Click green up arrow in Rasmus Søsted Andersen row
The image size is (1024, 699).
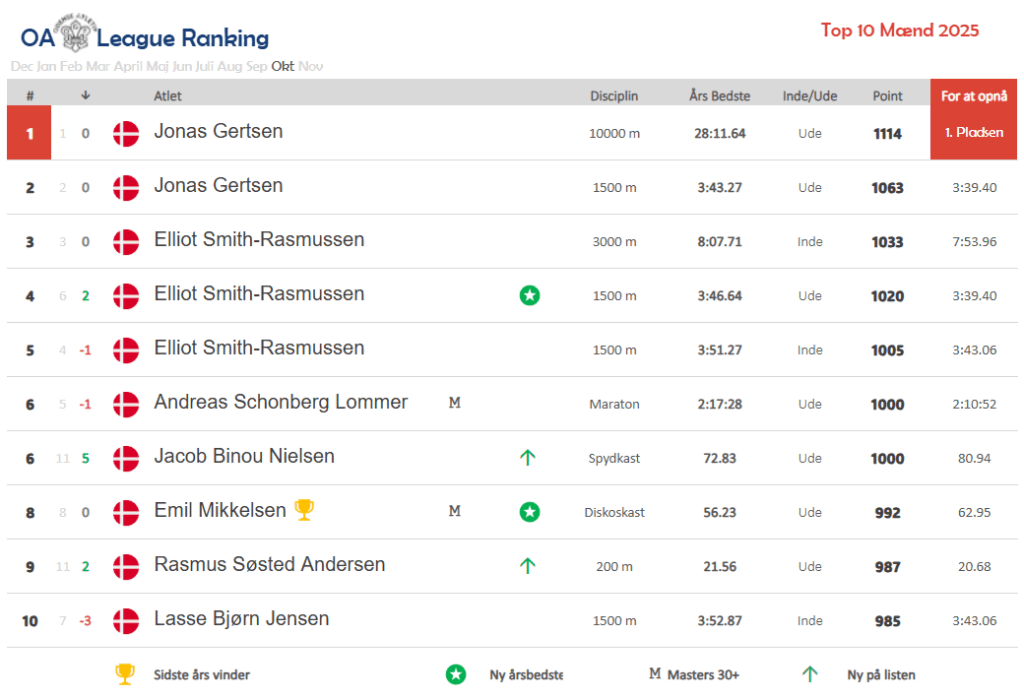pos(528,566)
